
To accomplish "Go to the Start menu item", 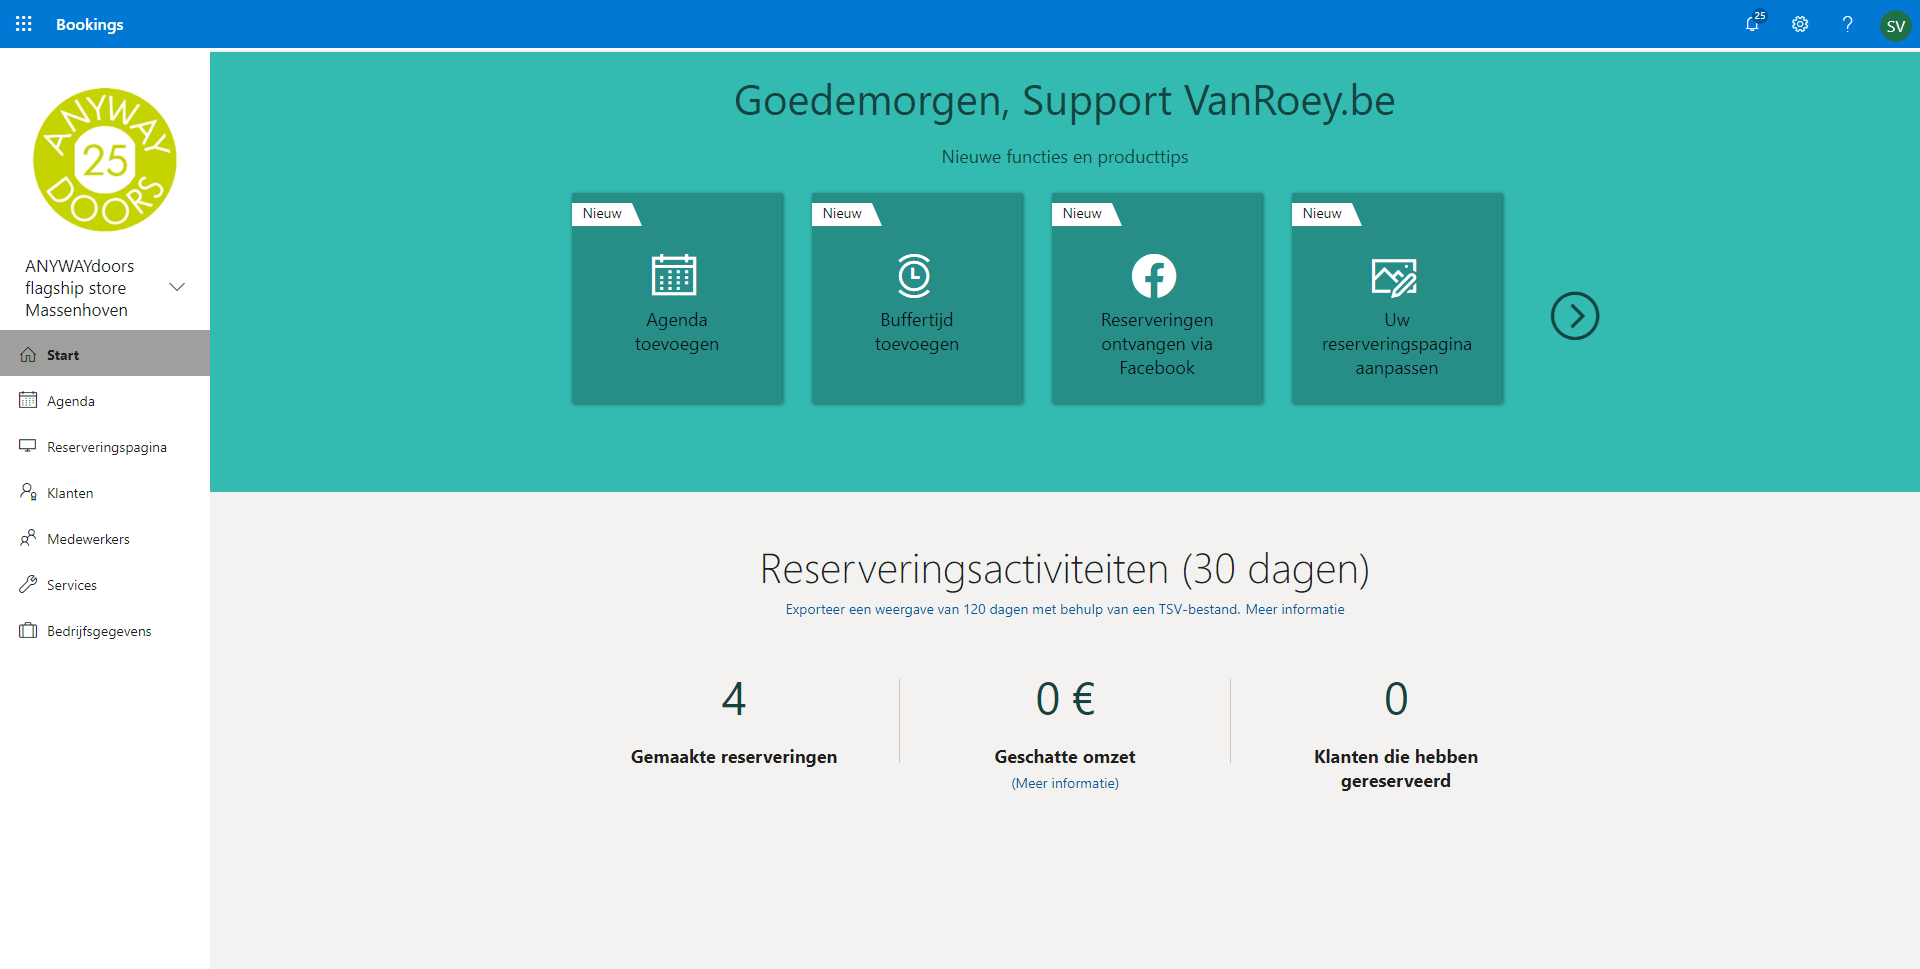I will tap(105, 354).
